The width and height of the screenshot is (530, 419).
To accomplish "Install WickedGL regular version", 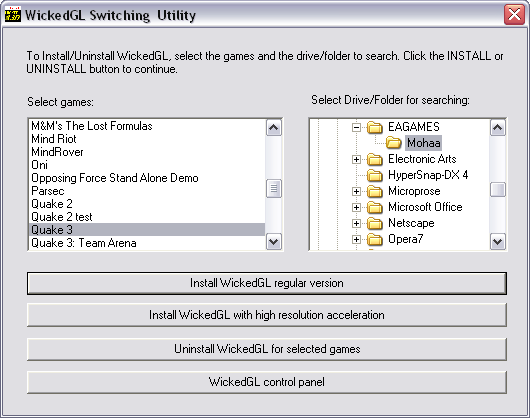I will (267, 283).
